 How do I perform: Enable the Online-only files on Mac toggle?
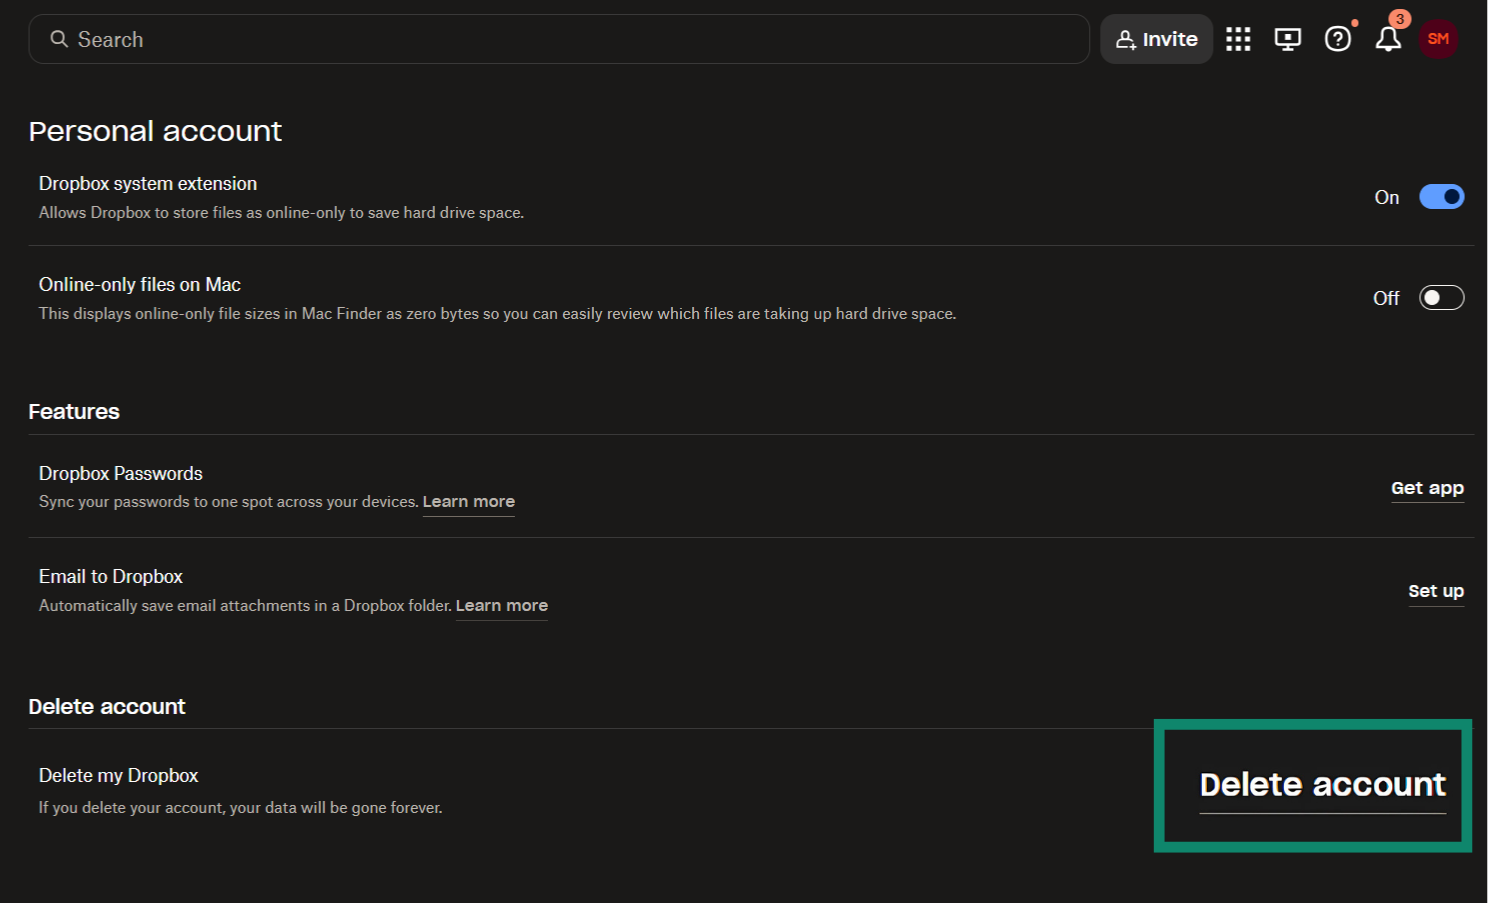(x=1441, y=298)
